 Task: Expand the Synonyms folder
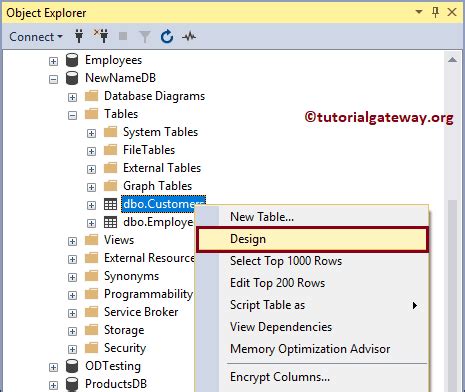tap(72, 277)
